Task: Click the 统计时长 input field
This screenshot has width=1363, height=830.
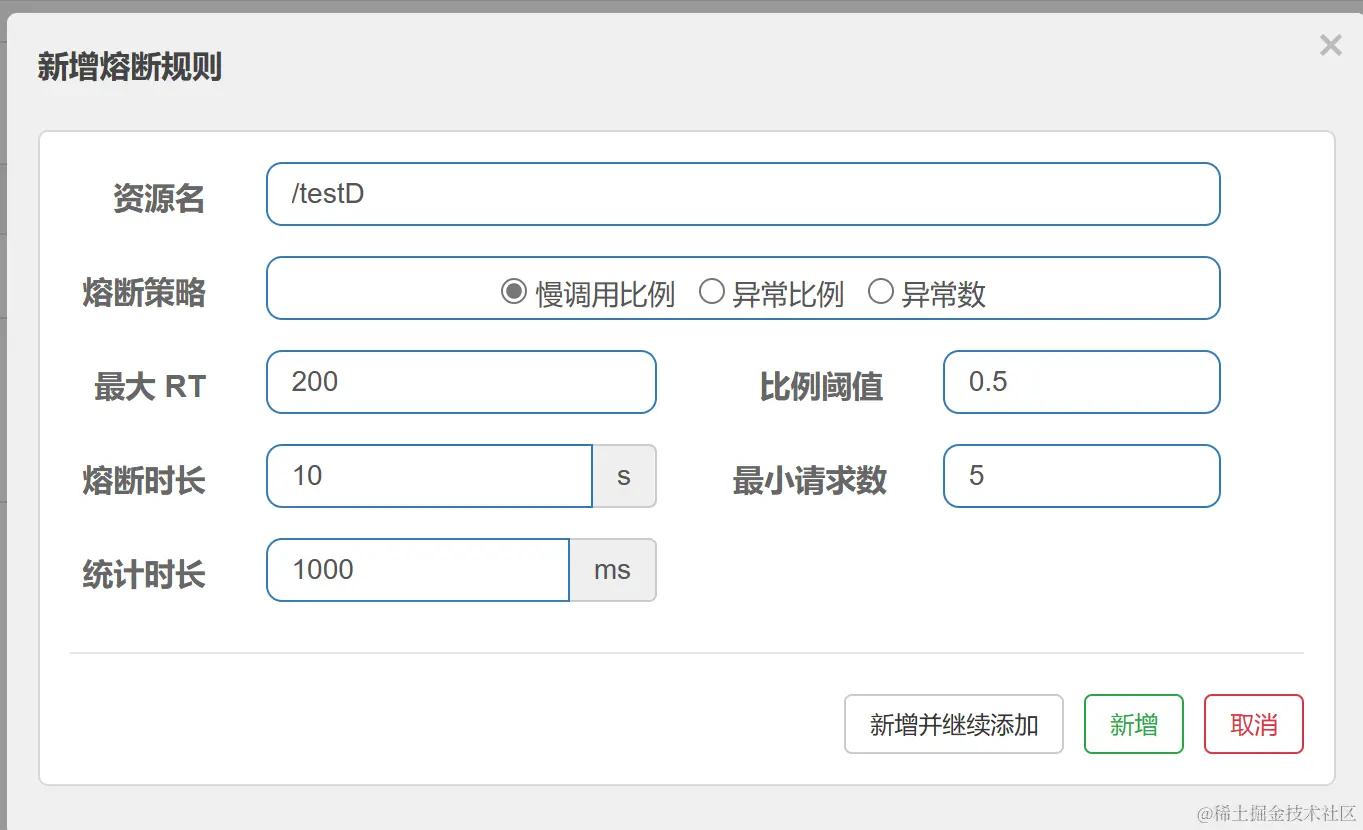Action: [x=418, y=570]
